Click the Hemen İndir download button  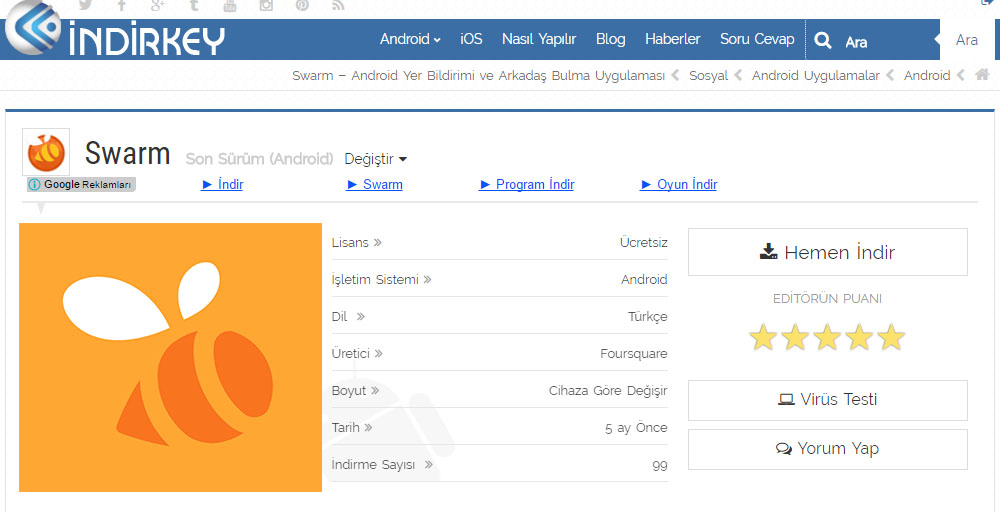[828, 252]
